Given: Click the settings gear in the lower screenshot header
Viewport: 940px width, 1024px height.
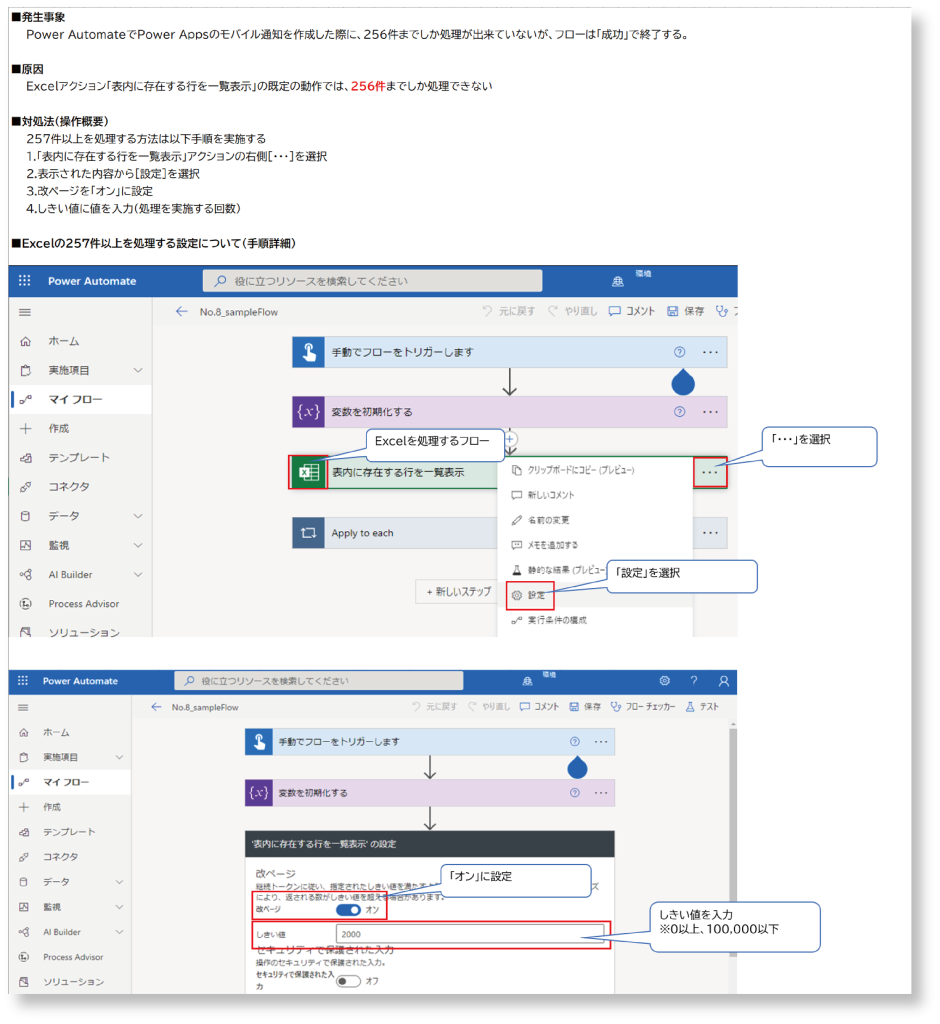Looking at the screenshot, I should (664, 681).
